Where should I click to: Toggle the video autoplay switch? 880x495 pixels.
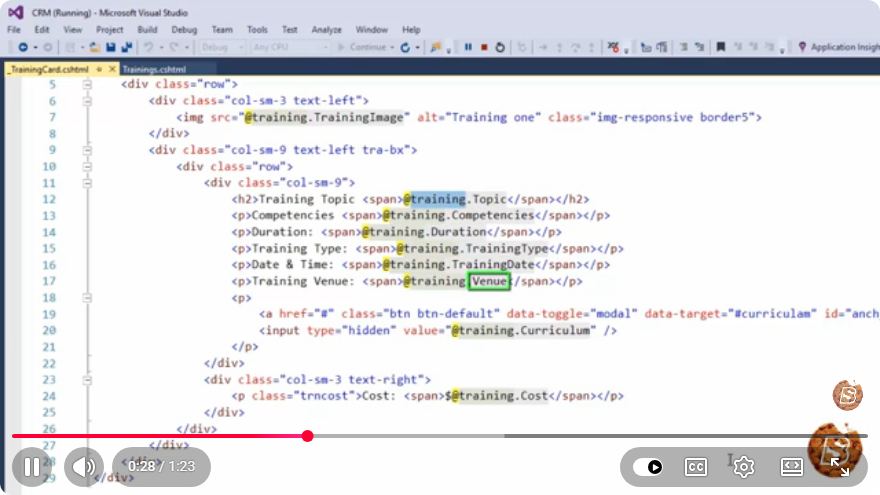647,467
